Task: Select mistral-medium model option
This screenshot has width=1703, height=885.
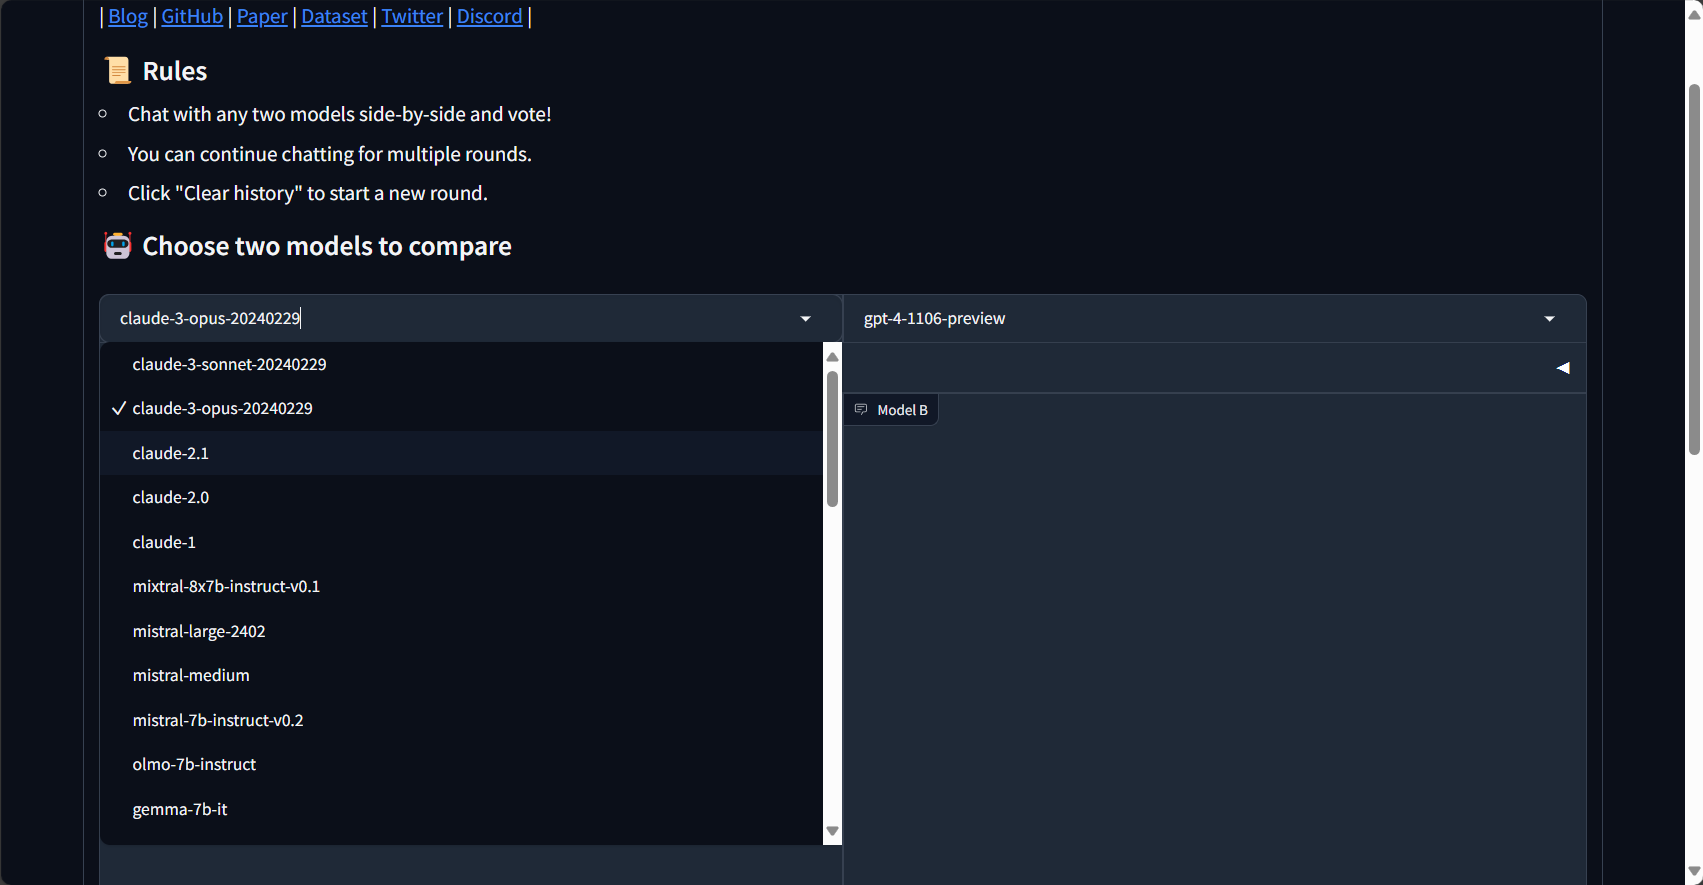Action: (461, 675)
